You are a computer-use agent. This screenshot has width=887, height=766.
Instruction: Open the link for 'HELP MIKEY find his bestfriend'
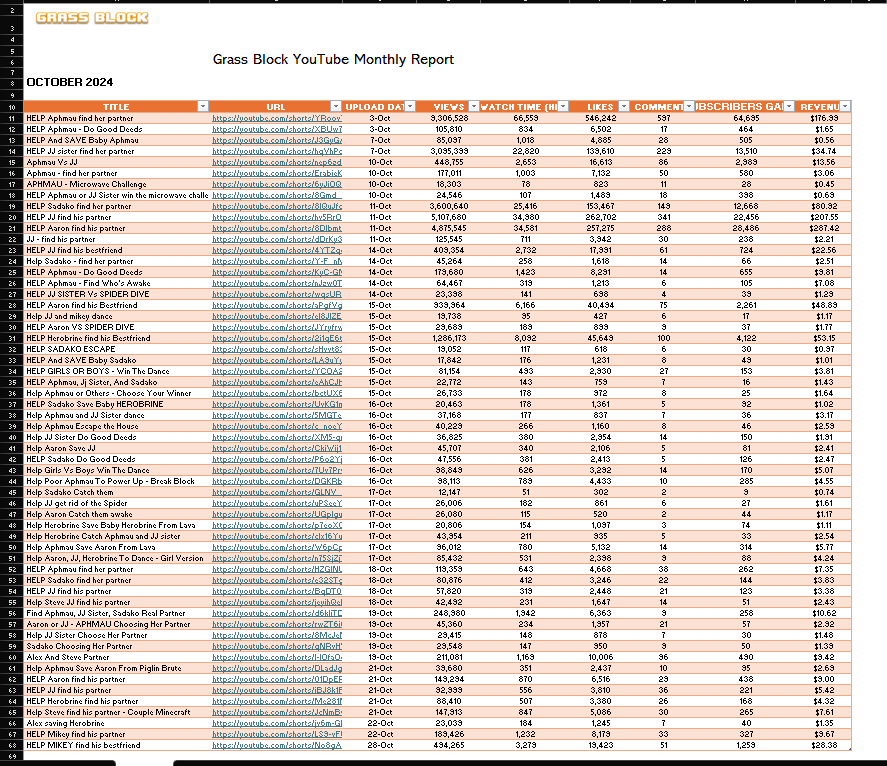pos(277,745)
